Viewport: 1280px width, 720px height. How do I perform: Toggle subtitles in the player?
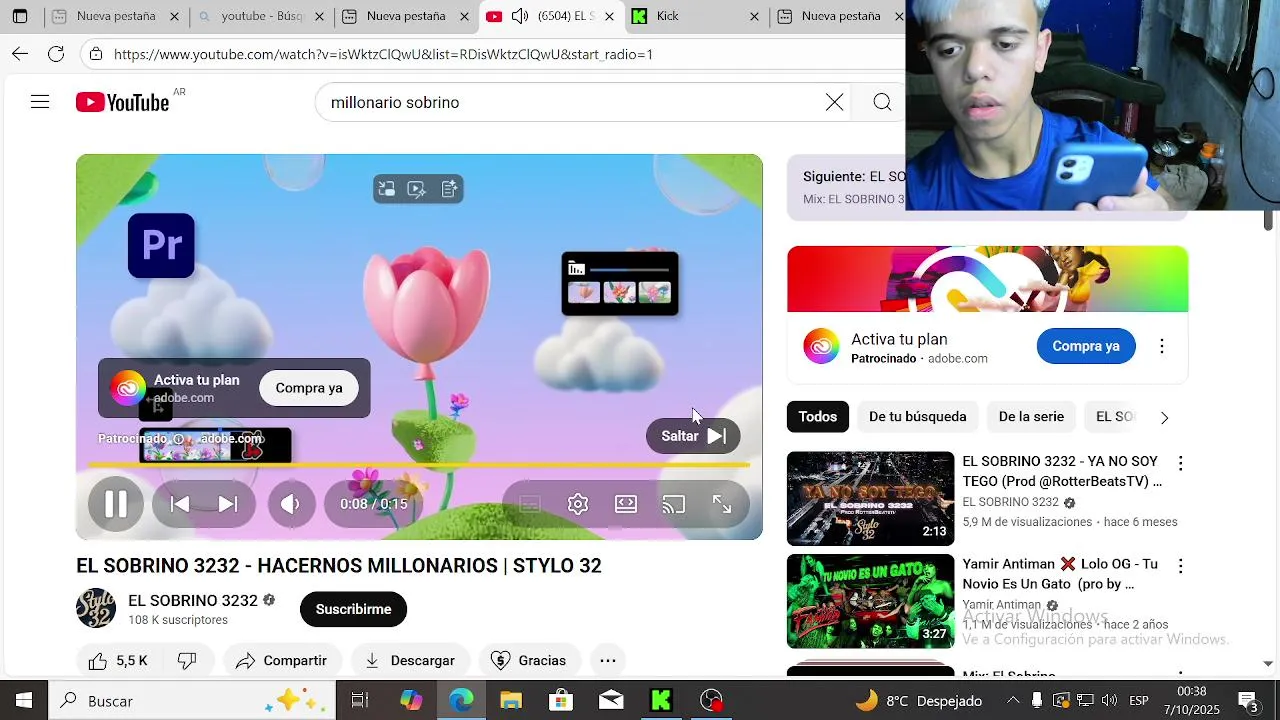[x=530, y=504]
